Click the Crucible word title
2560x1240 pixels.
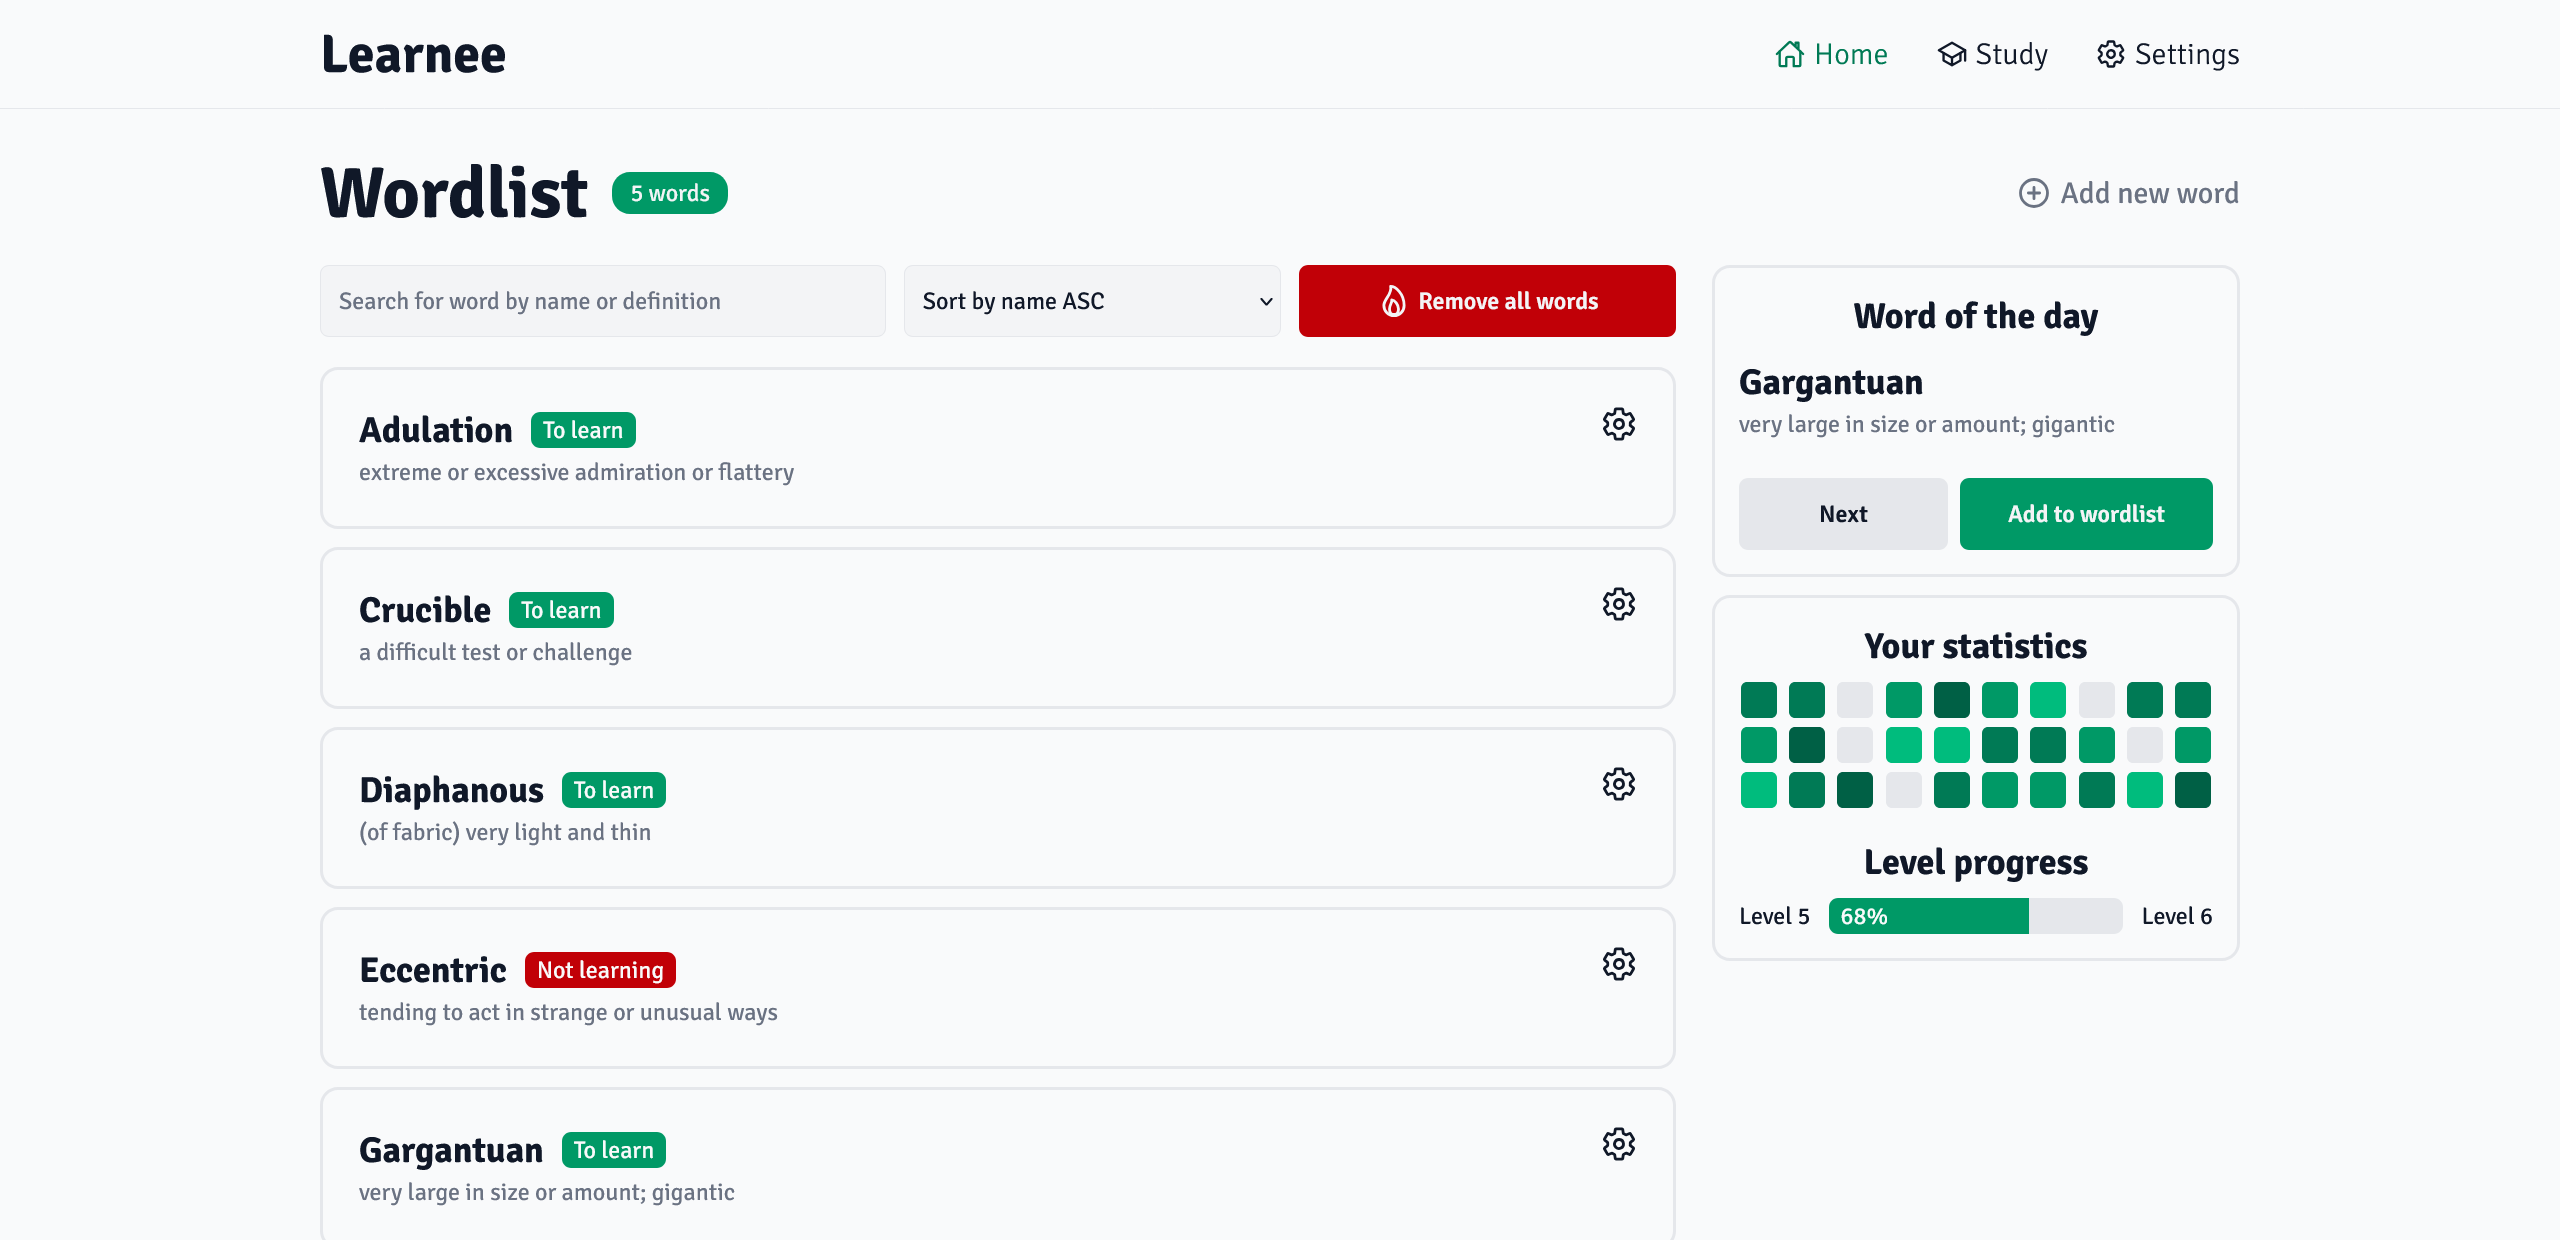(x=425, y=610)
